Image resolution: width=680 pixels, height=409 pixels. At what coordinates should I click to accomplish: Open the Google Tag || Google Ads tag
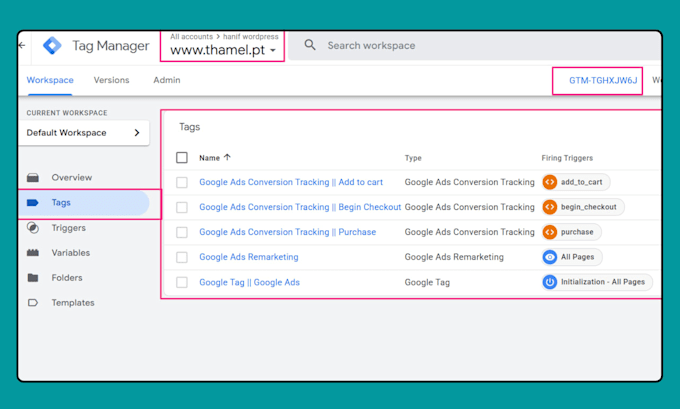click(x=249, y=282)
